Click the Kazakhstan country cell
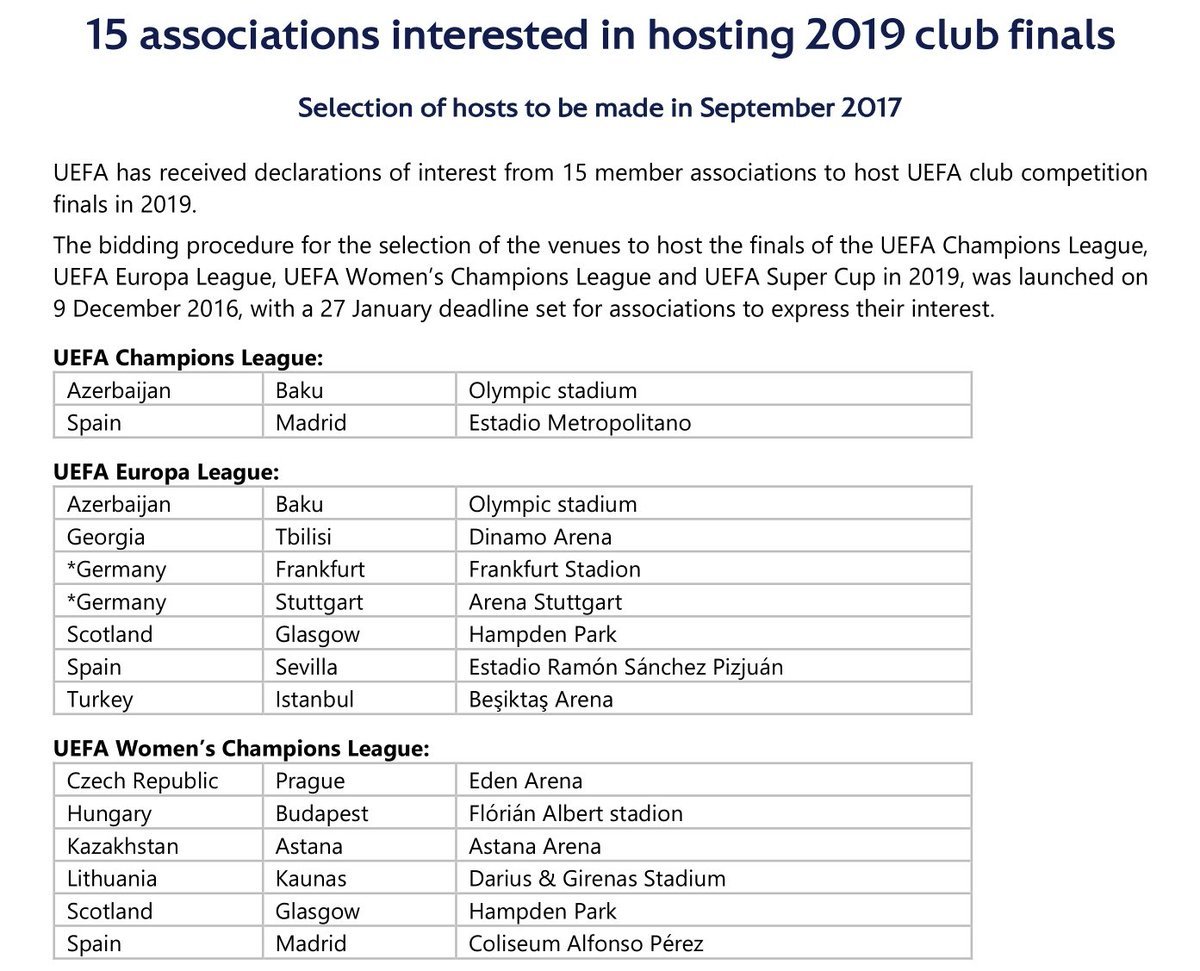The image size is (1200, 971). [159, 846]
